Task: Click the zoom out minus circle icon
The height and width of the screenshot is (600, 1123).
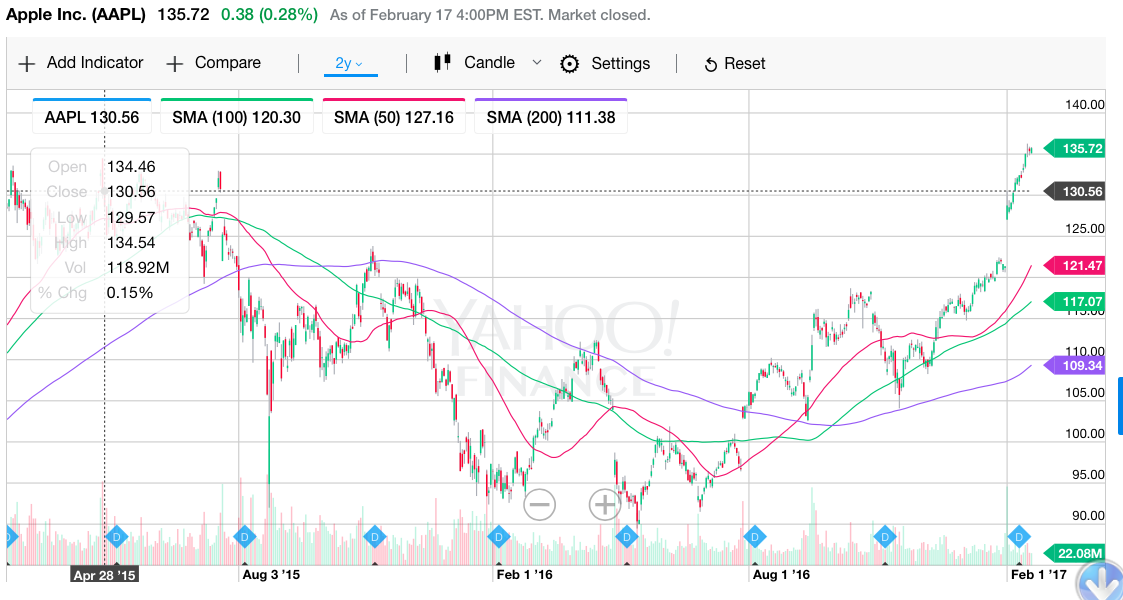Action: 539,505
